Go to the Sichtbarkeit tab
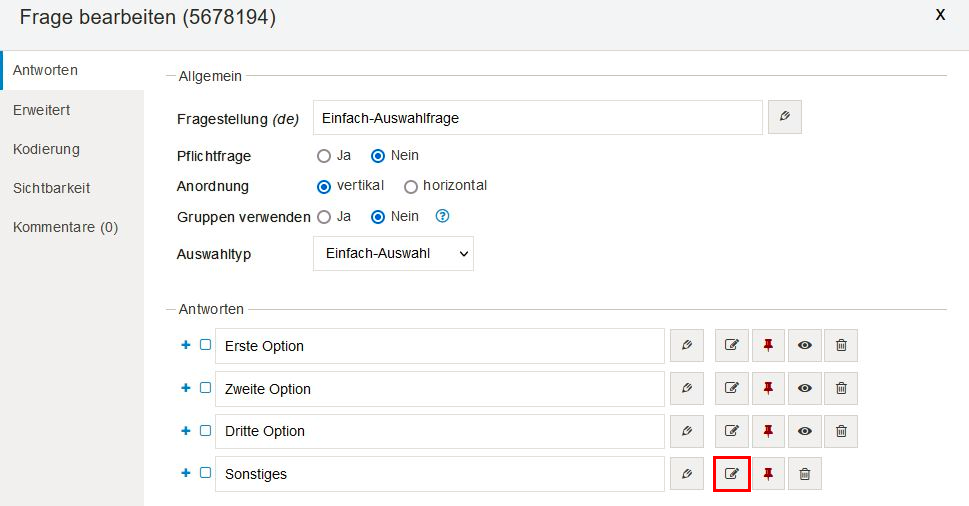Viewport: 969px width, 506px height. (x=52, y=188)
